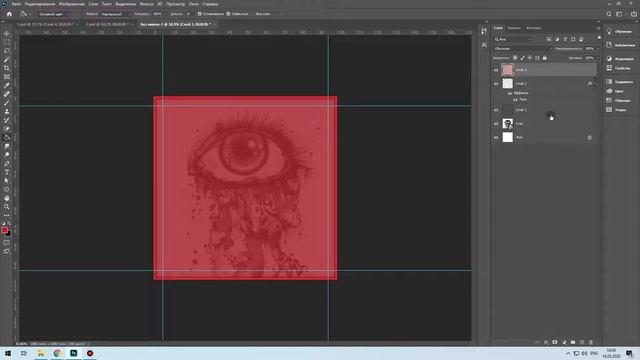Lock all with padlock icon
The image size is (640, 360).
tap(544, 58)
